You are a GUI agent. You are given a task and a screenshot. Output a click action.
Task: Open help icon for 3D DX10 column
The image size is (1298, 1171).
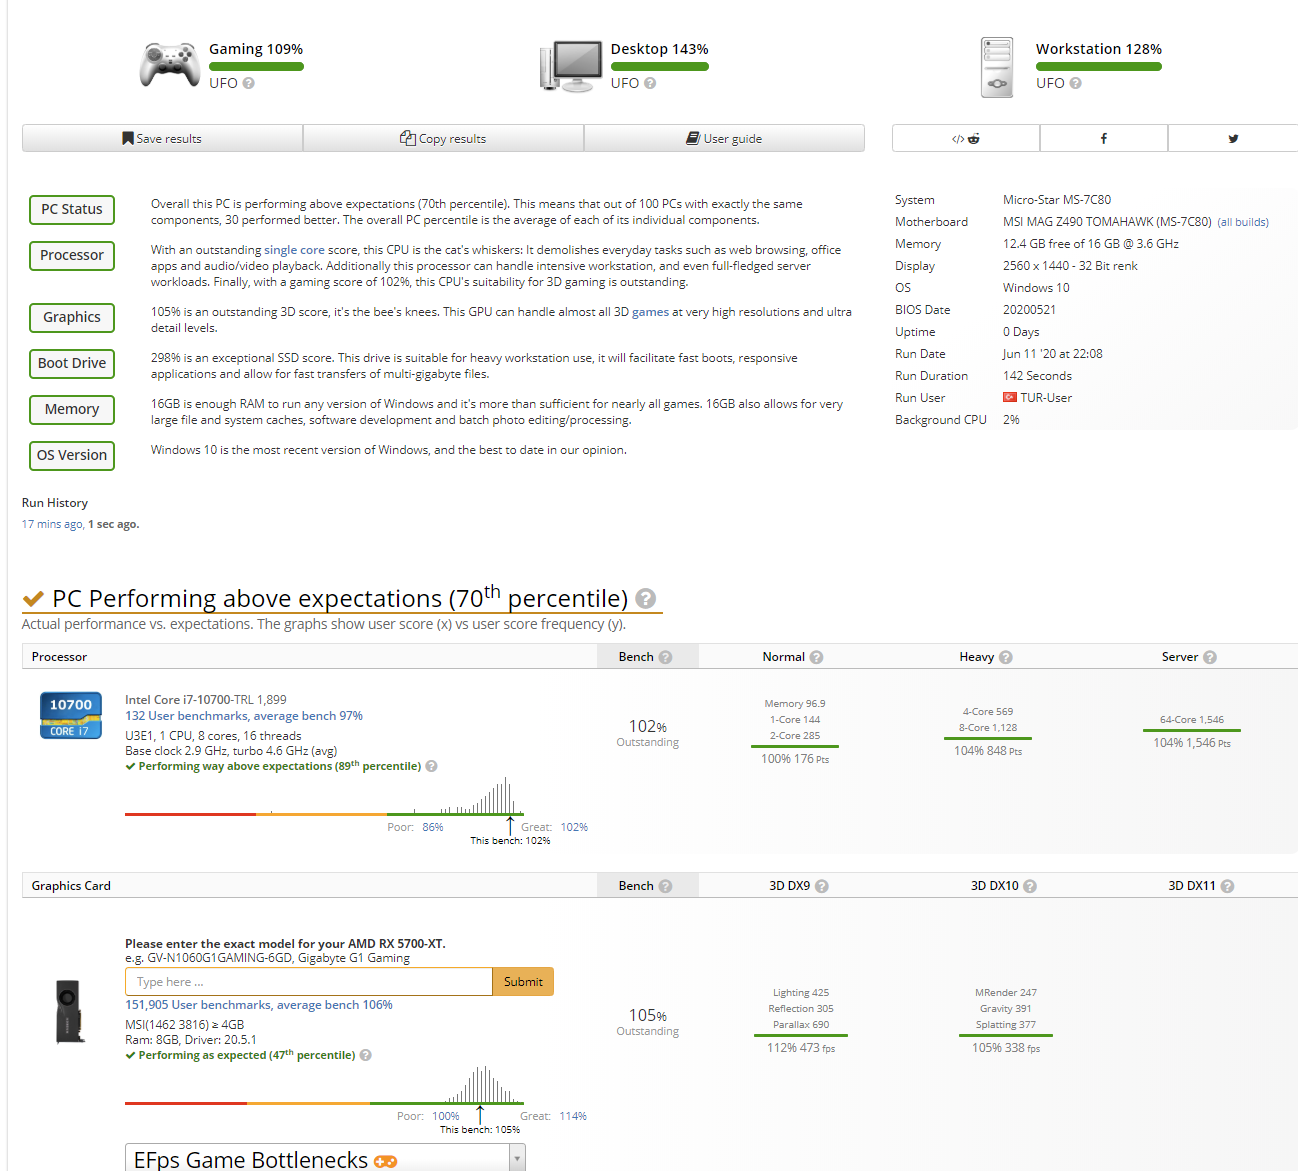click(1030, 886)
